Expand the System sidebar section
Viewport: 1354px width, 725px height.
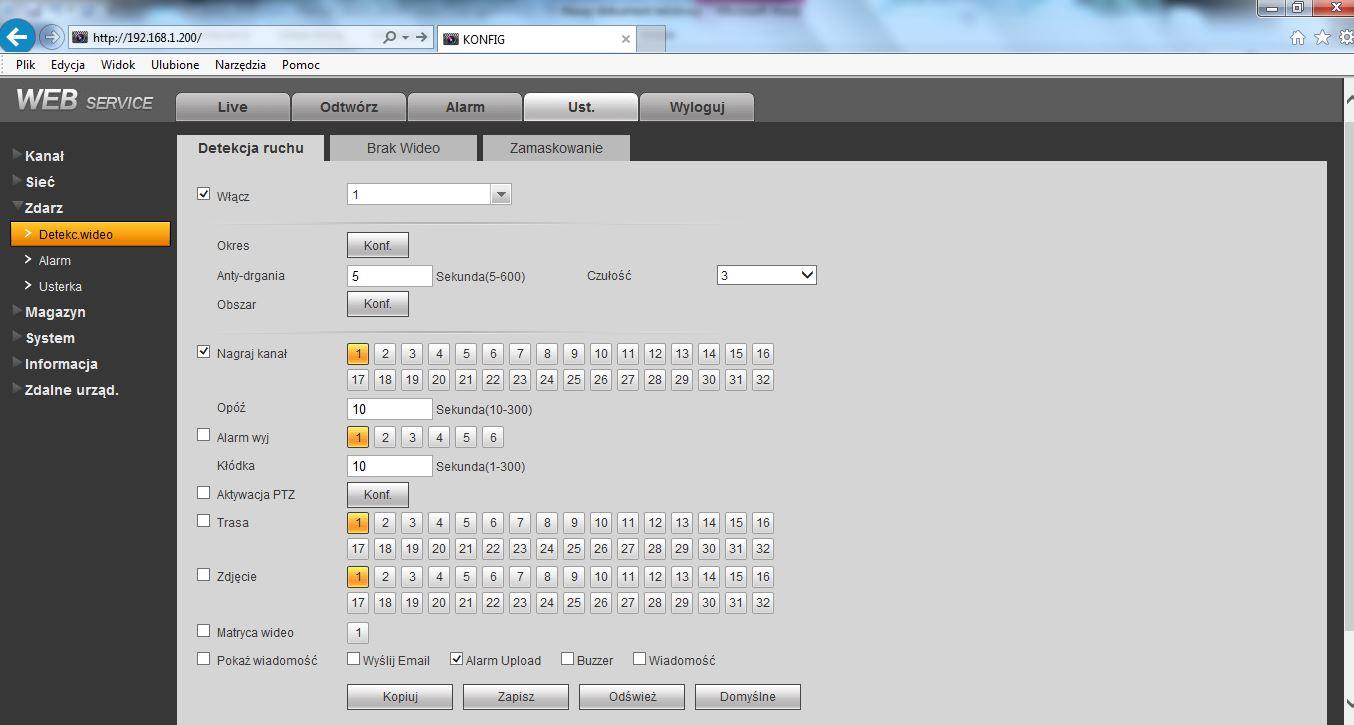tap(50, 338)
